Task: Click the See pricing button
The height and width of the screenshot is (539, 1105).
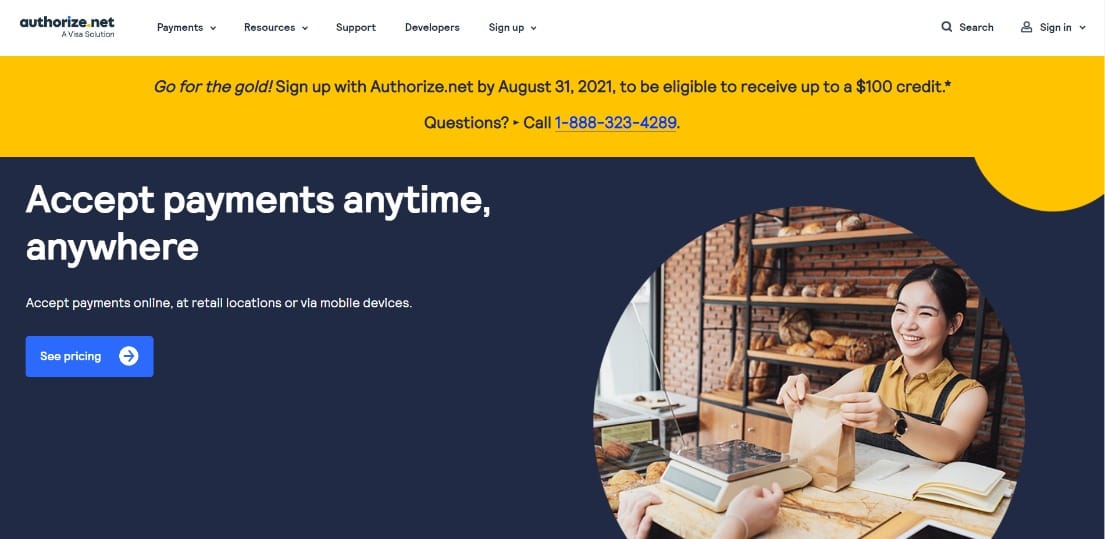Action: coord(89,356)
